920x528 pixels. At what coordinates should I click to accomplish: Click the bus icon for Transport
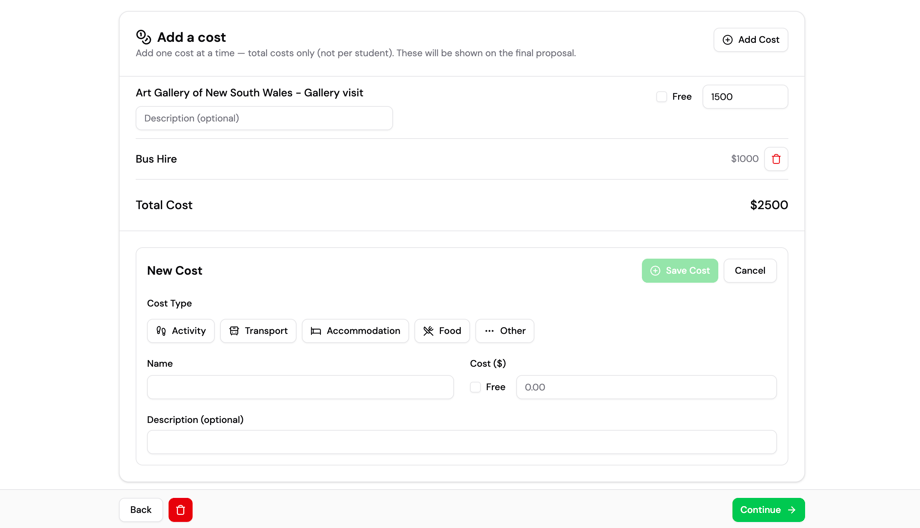[x=234, y=331]
